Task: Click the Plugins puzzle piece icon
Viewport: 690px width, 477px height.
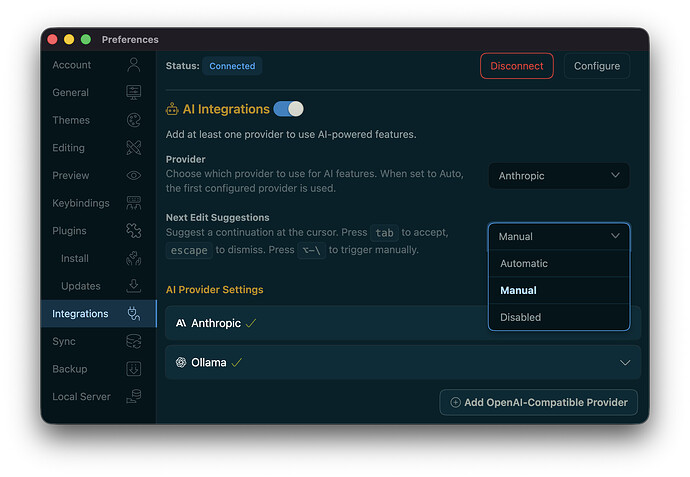Action: tap(134, 231)
